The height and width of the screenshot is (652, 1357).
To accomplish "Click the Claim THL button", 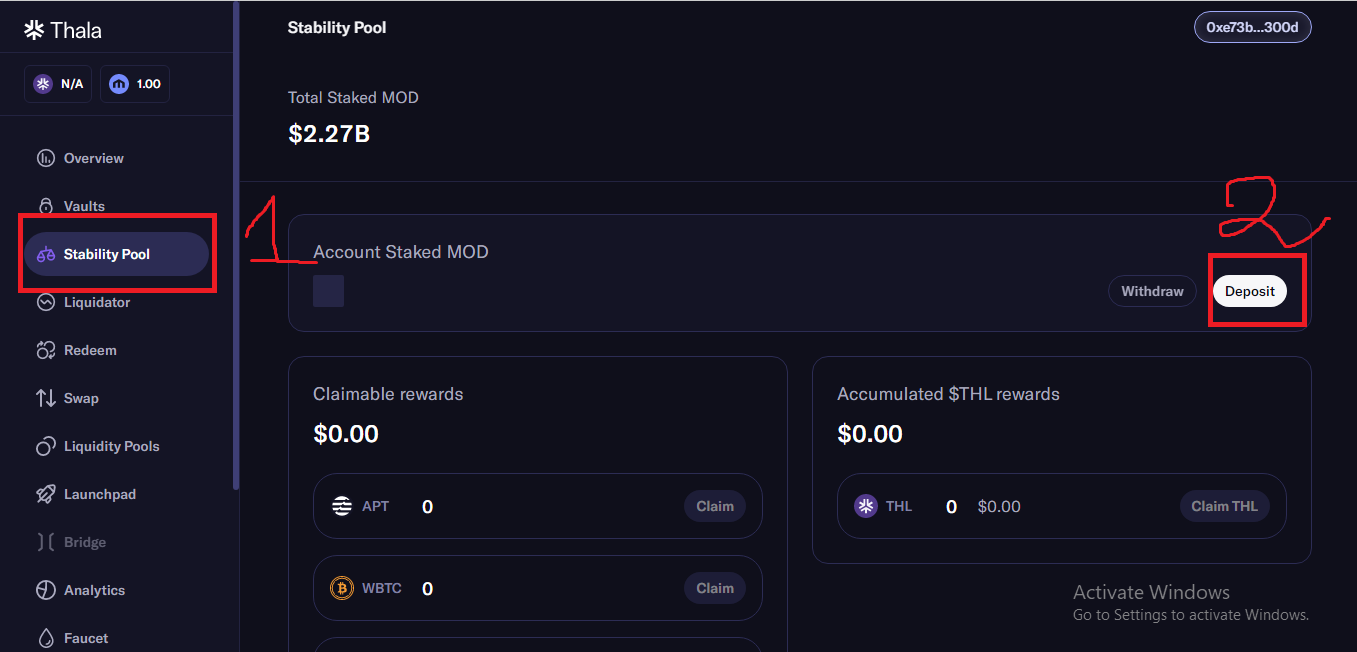I will pos(1225,506).
